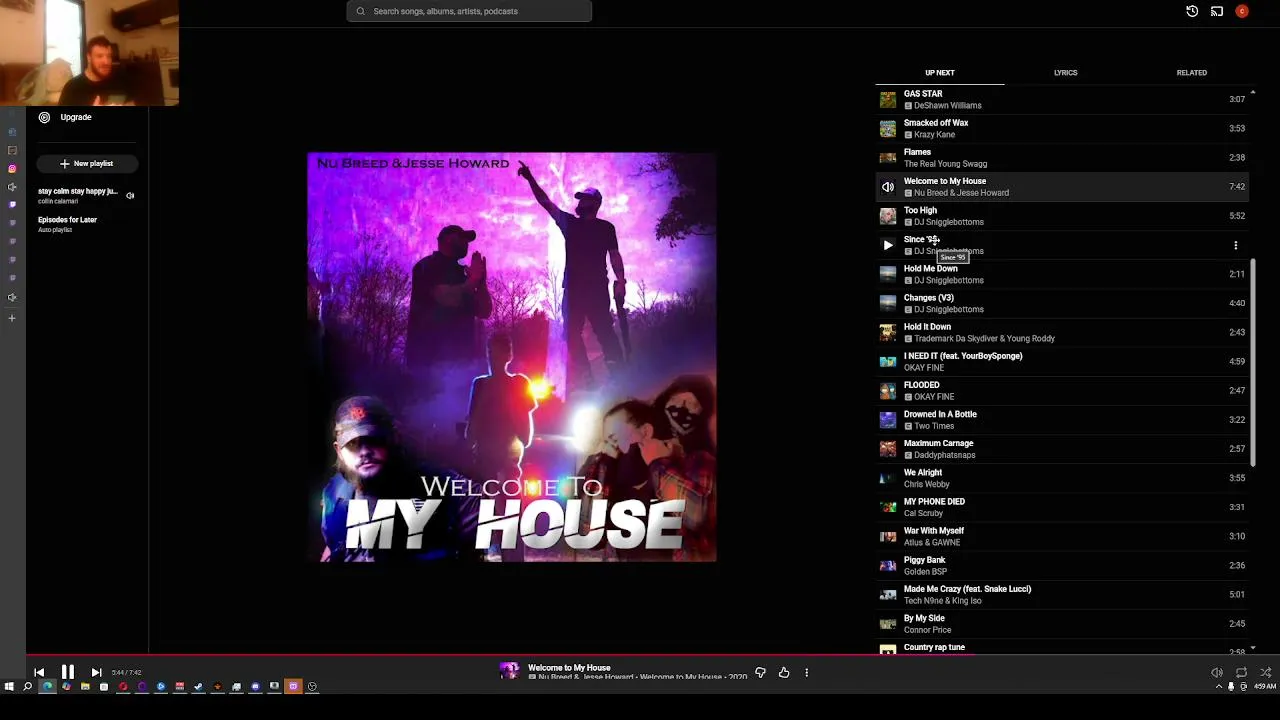Click the queue list scrollbar

tap(1253, 363)
